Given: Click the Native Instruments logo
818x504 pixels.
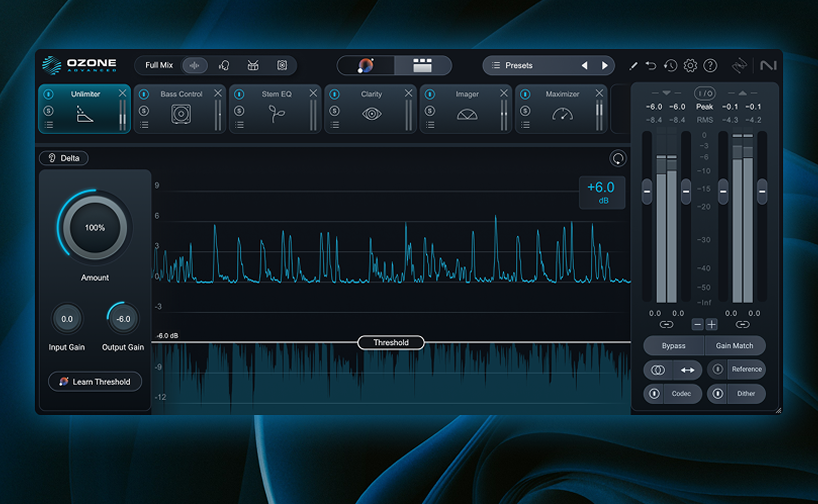Looking at the screenshot, I should pos(768,65).
